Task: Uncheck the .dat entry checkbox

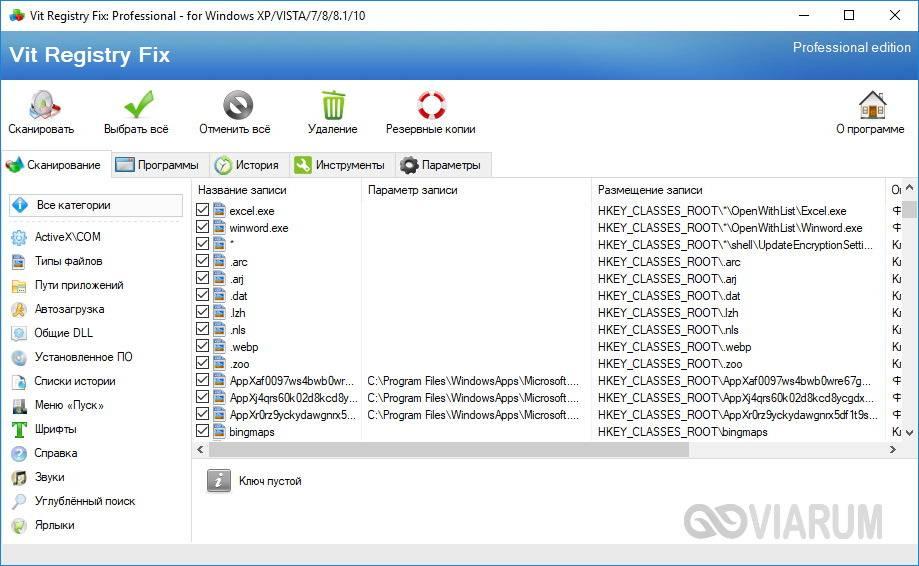Action: (x=203, y=295)
